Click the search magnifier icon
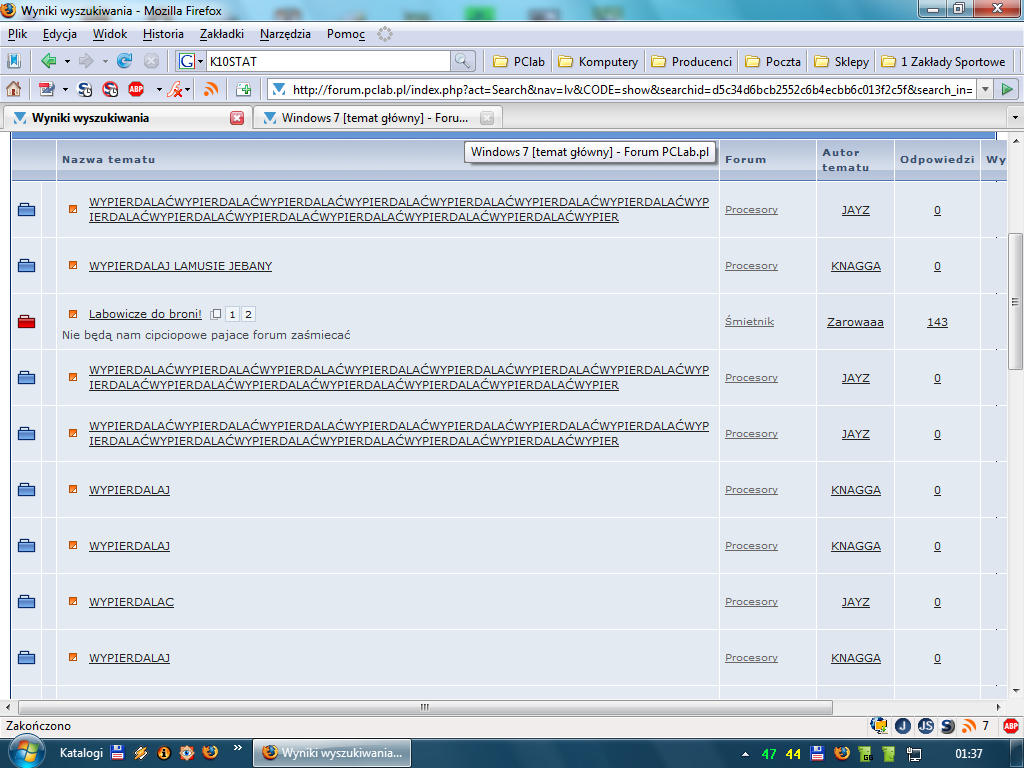This screenshot has width=1024, height=768. click(462, 61)
